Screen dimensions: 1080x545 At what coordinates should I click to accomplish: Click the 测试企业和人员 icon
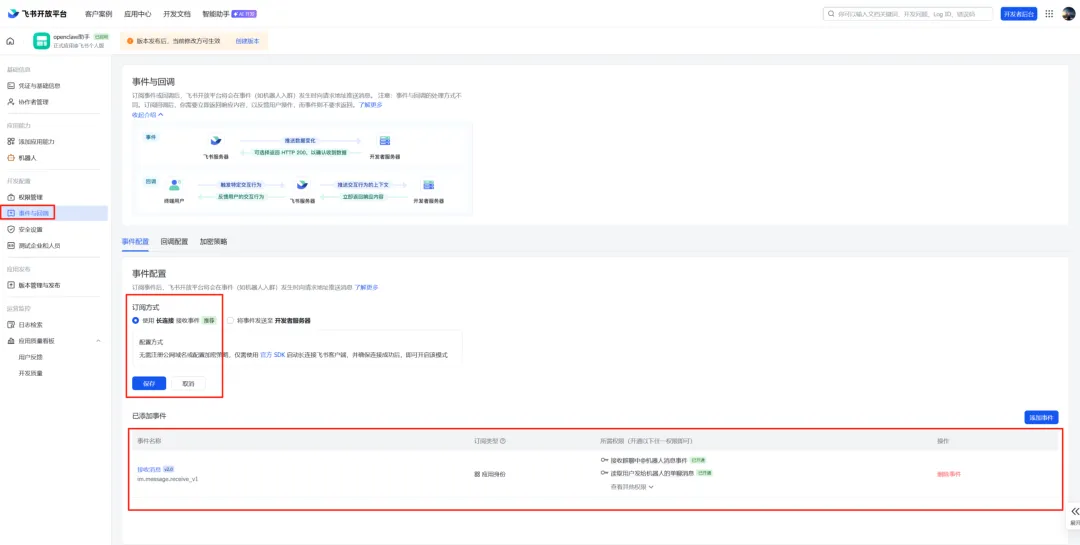(x=11, y=245)
